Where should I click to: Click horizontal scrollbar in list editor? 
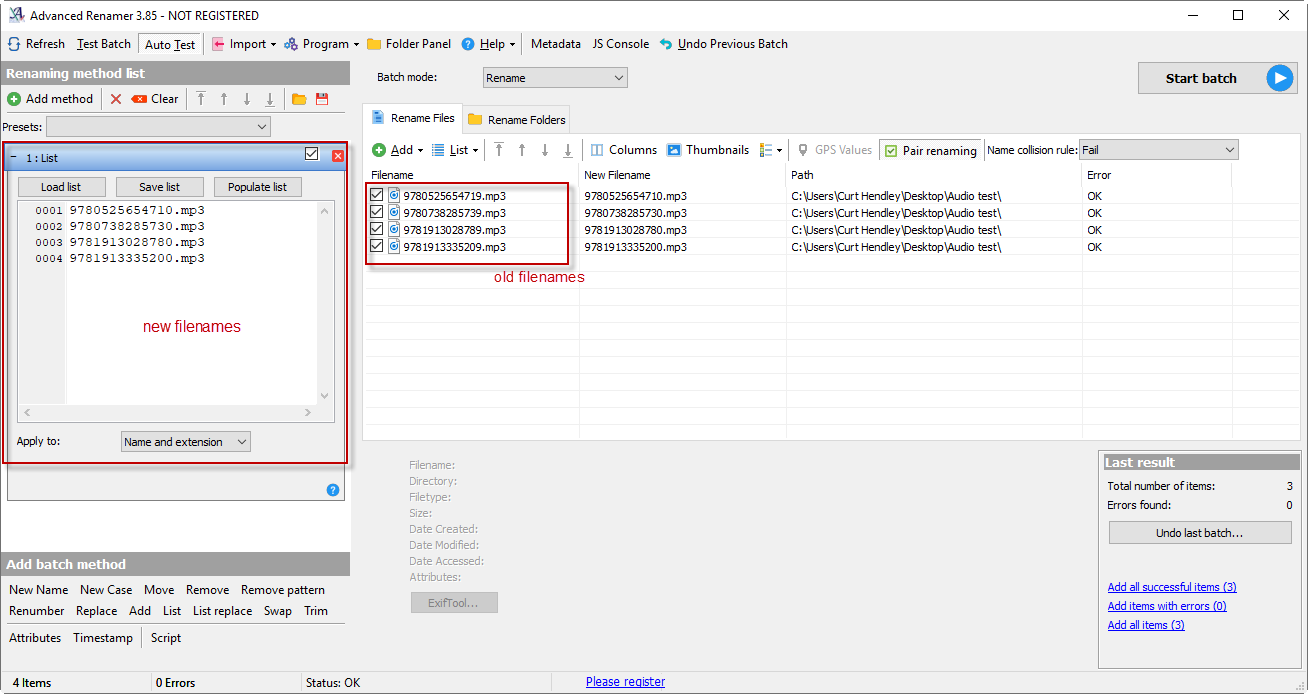tap(168, 412)
